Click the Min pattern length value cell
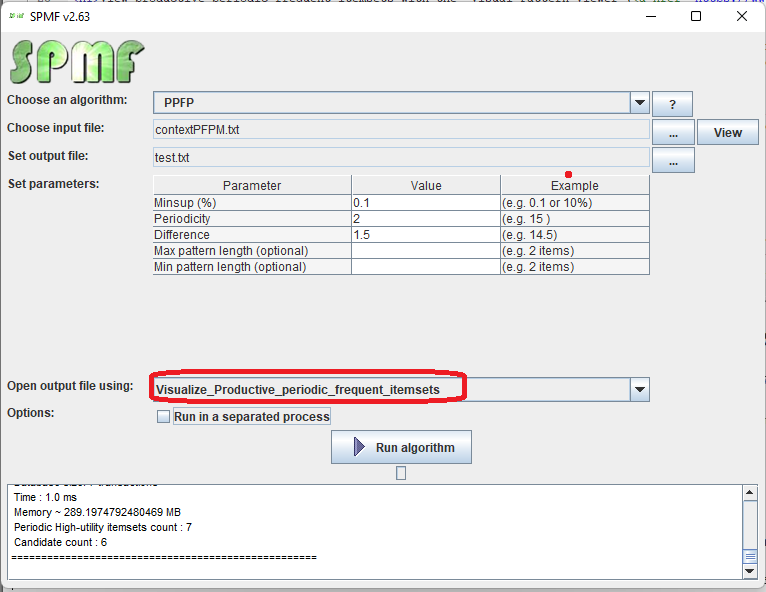The width and height of the screenshot is (766, 592). pos(425,266)
